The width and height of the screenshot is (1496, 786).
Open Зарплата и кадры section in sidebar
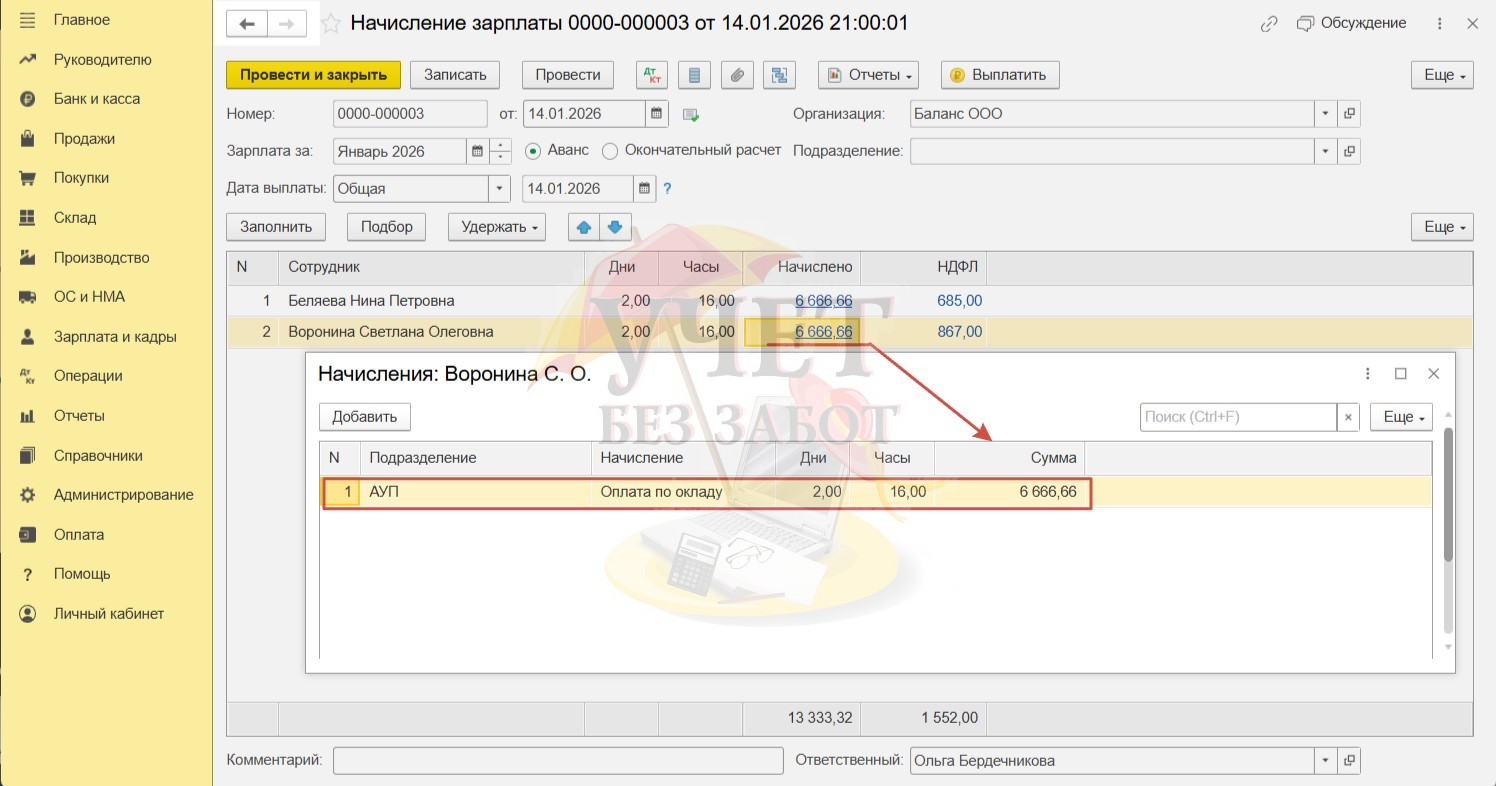click(115, 337)
